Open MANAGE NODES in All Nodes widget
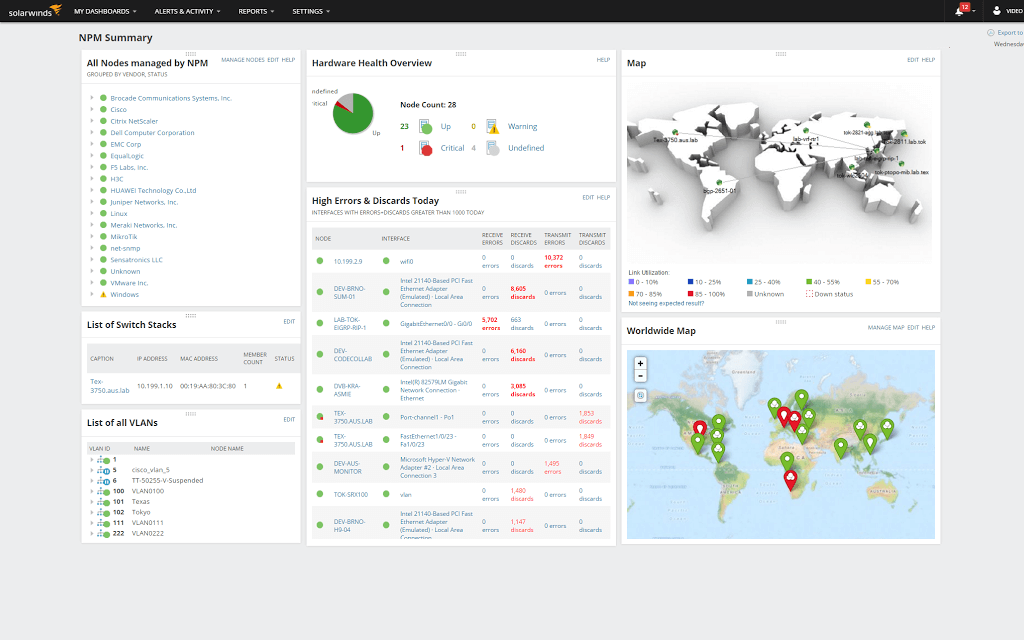 (x=242, y=60)
